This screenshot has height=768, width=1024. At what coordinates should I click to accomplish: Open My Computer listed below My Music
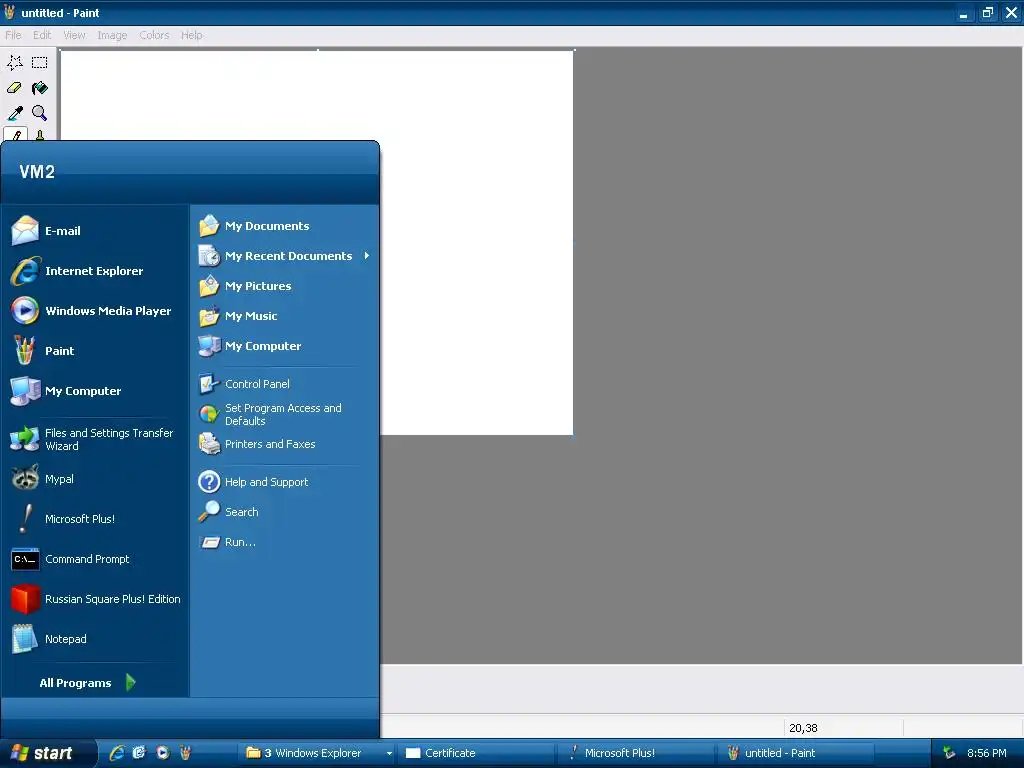click(285, 346)
